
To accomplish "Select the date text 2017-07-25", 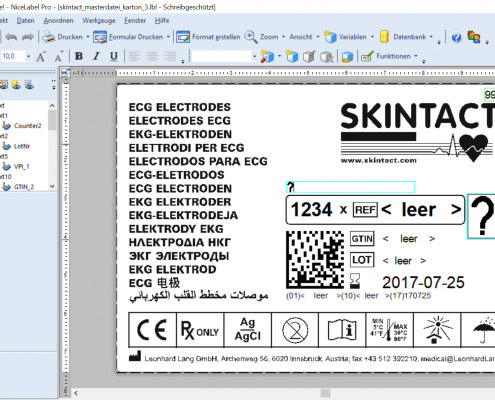I will pos(423,282).
